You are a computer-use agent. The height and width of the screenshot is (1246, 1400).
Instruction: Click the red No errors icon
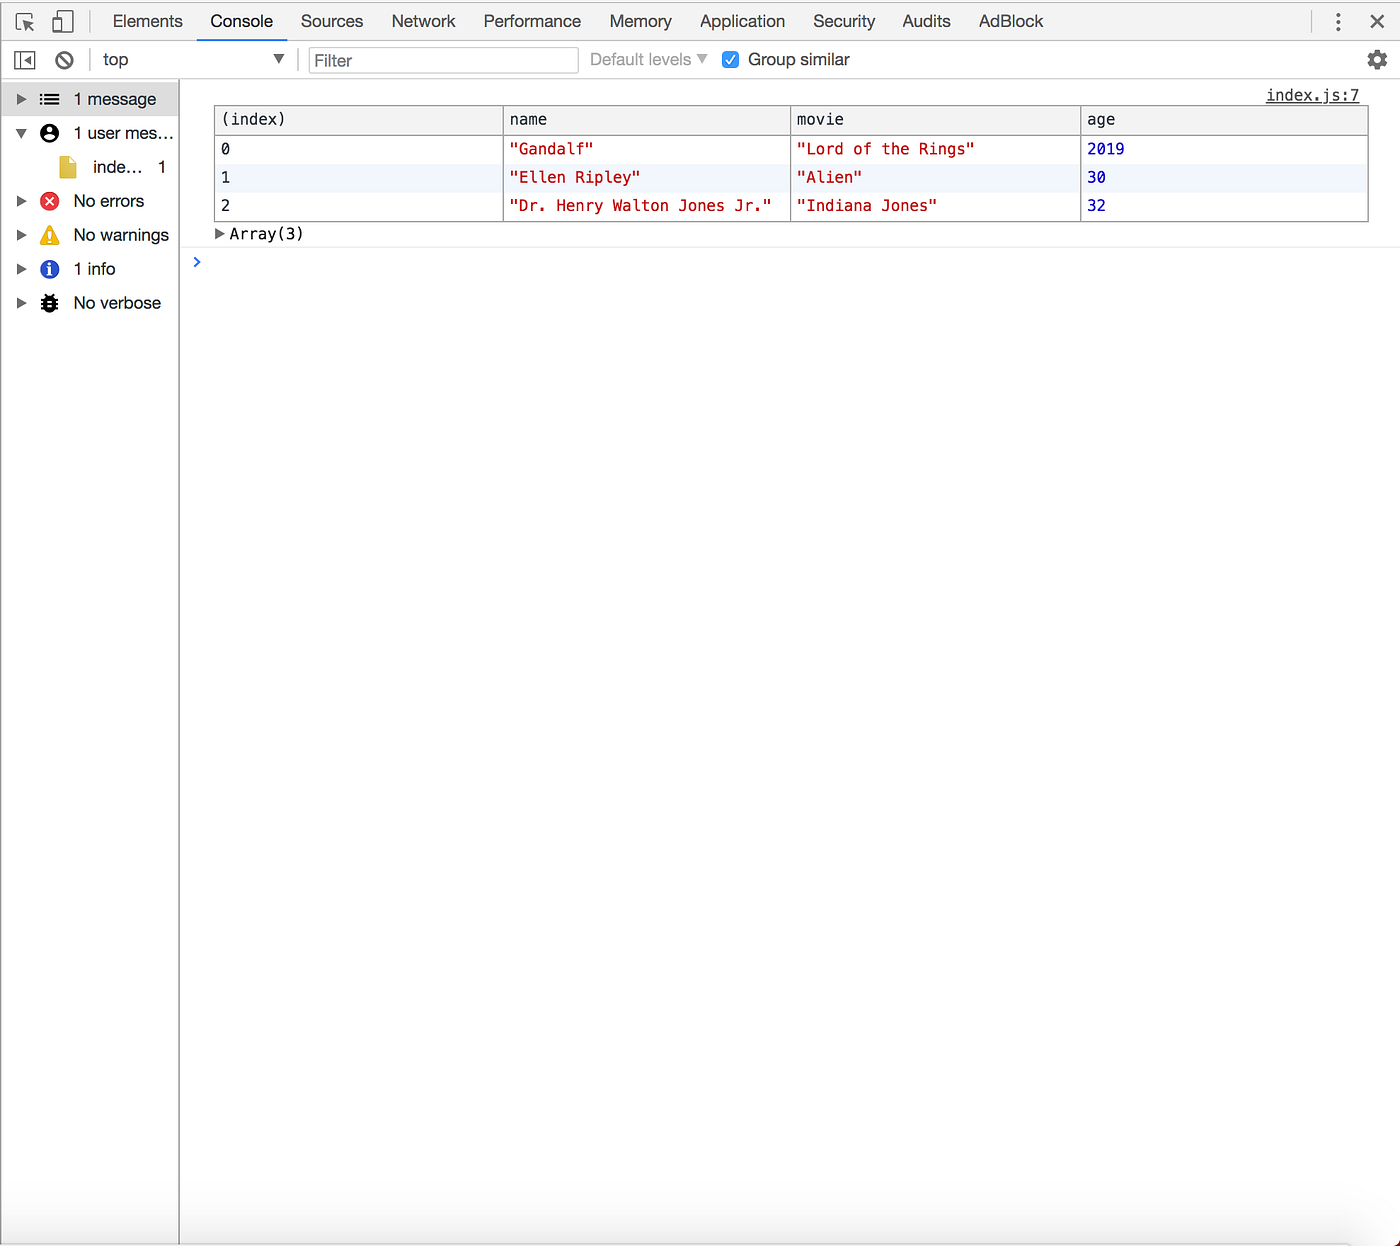pyautogui.click(x=49, y=201)
